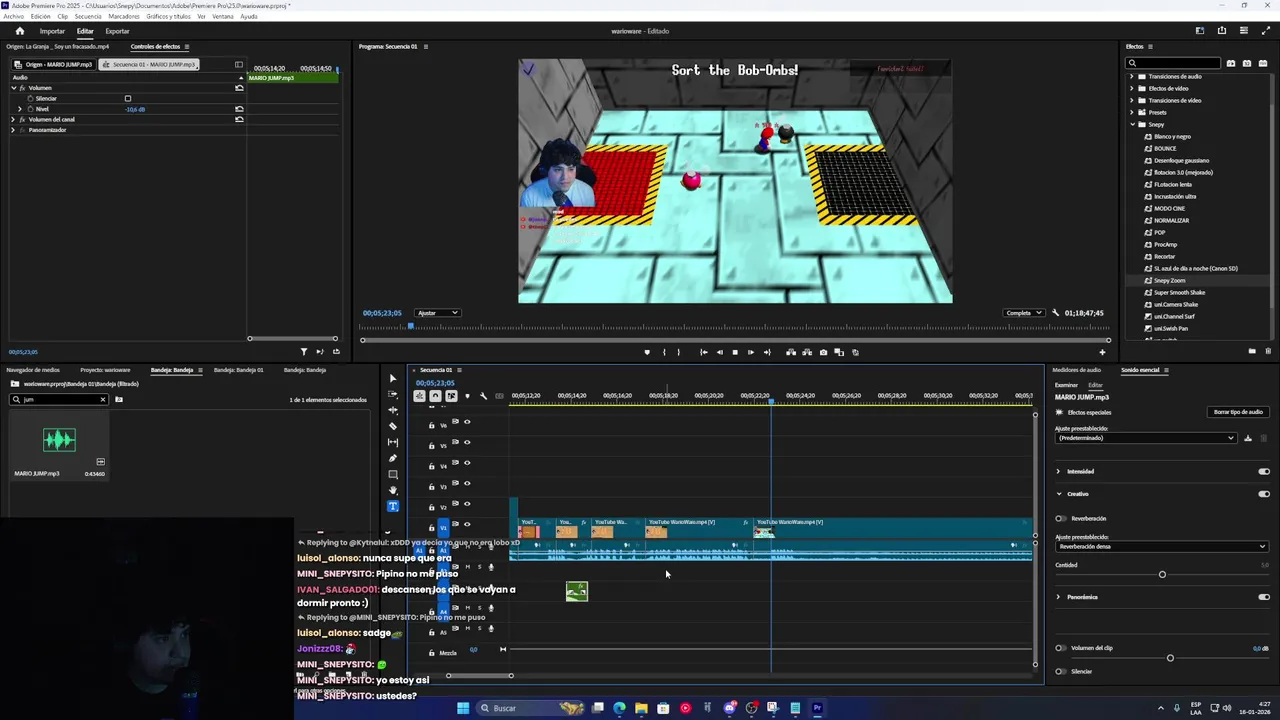Enable Silenciar toggle in Essential Sound
This screenshot has width=1280, height=720.
pos(1060,671)
